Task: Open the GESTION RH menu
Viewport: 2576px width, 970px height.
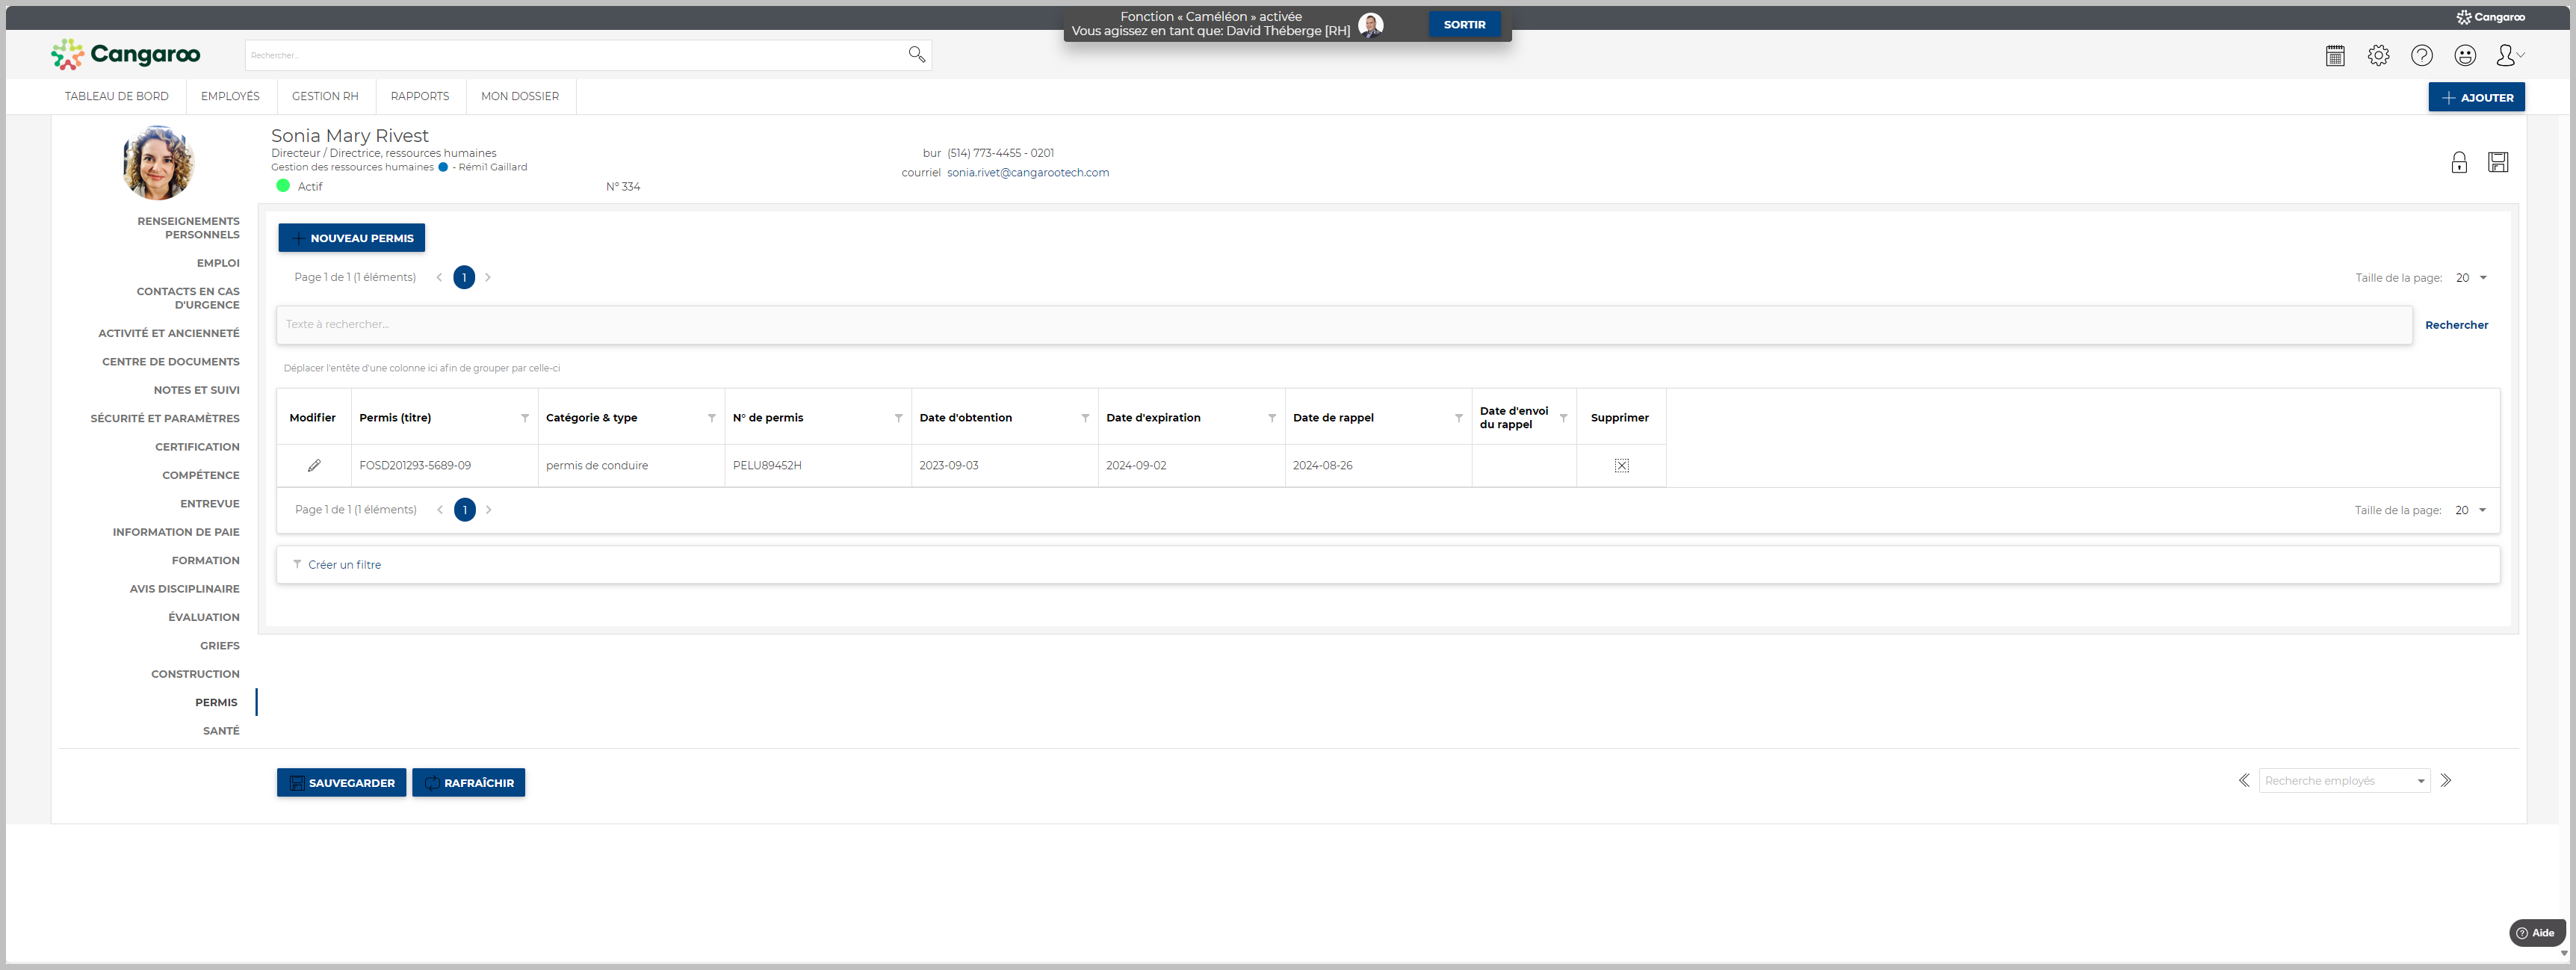Action: coord(325,96)
